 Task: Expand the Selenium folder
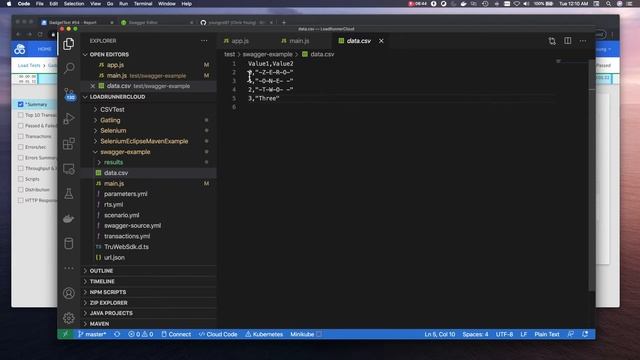point(113,131)
